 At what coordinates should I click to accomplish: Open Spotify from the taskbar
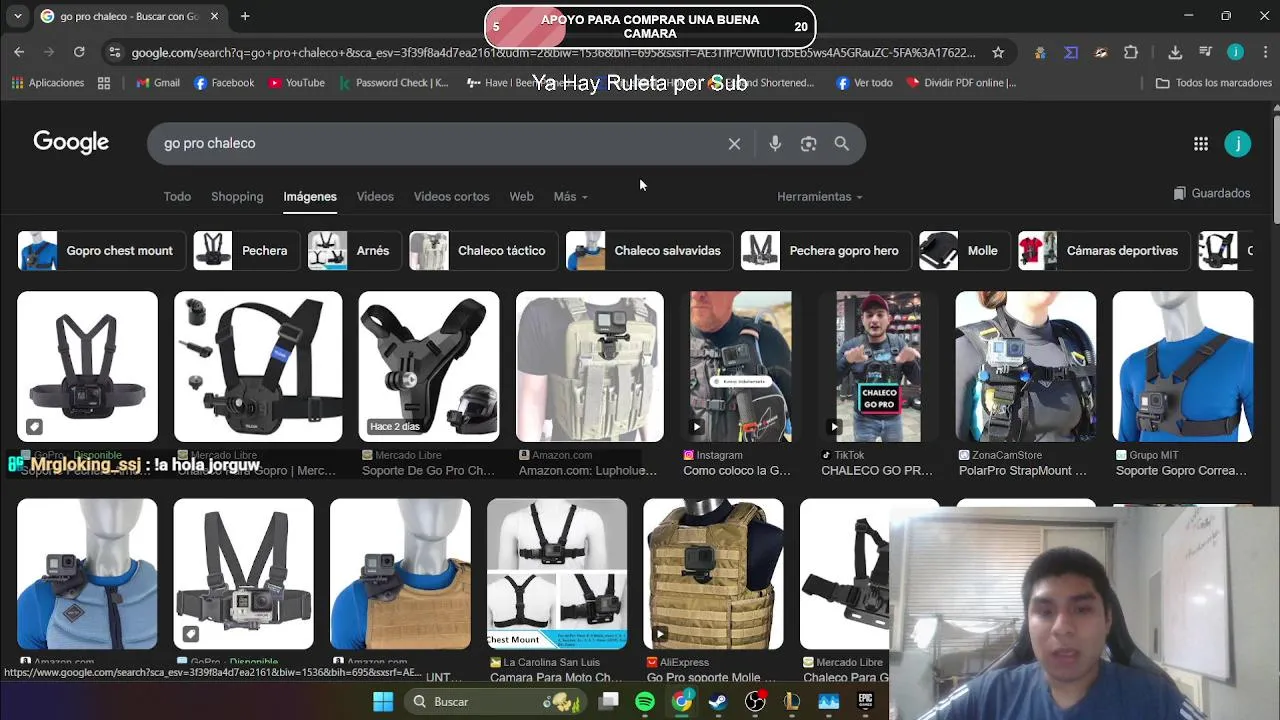coord(645,702)
